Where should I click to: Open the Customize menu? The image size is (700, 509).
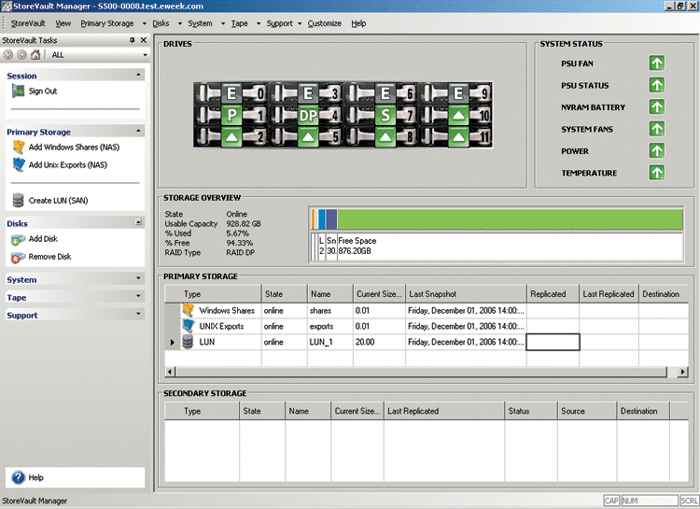pos(325,23)
